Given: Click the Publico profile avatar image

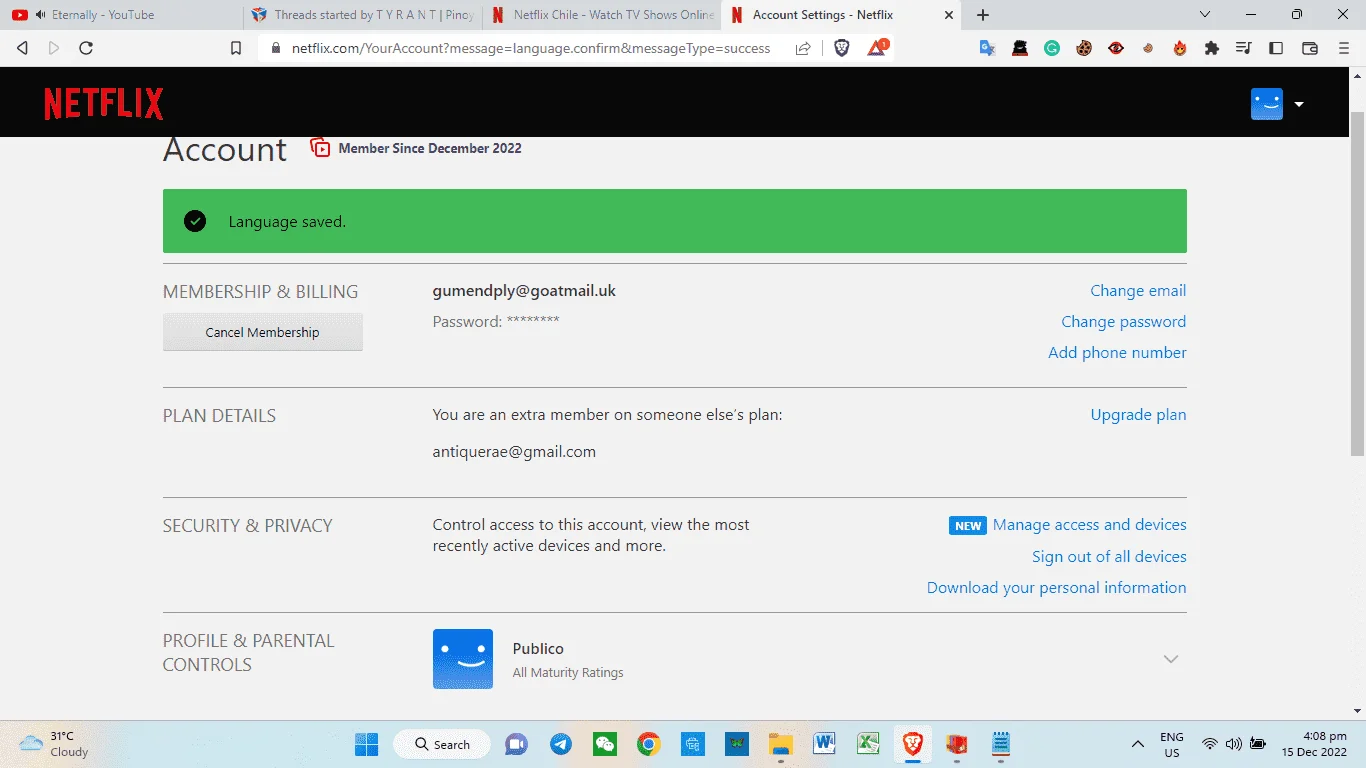Looking at the screenshot, I should coord(463,659).
